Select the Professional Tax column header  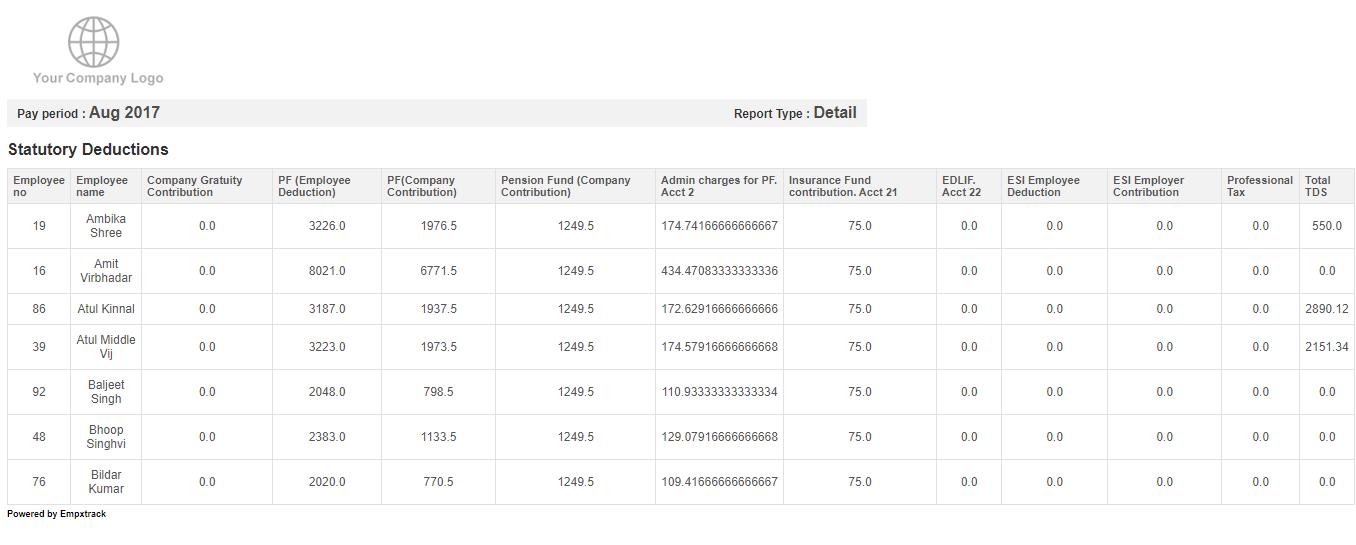pos(1259,186)
